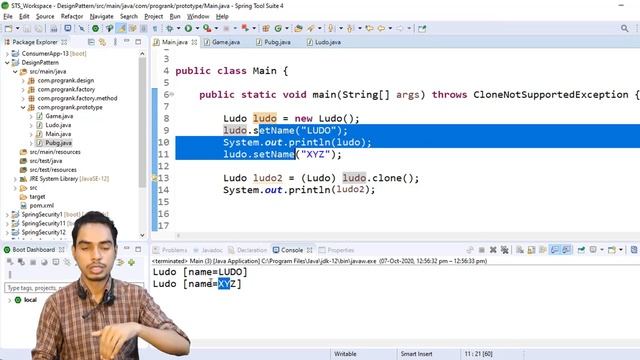Click the Open Perspective icon in toolbar
The image size is (640, 360).
pos(422,28)
